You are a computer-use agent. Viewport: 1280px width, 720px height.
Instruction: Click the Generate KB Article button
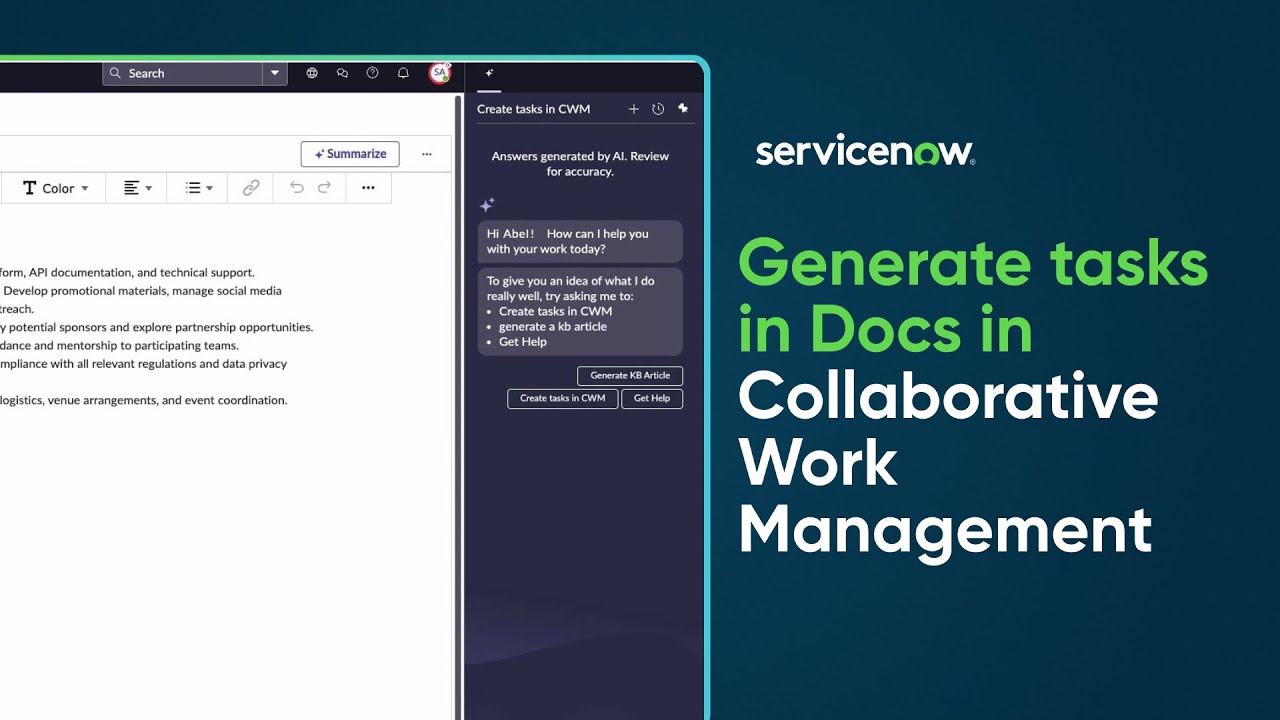click(630, 375)
